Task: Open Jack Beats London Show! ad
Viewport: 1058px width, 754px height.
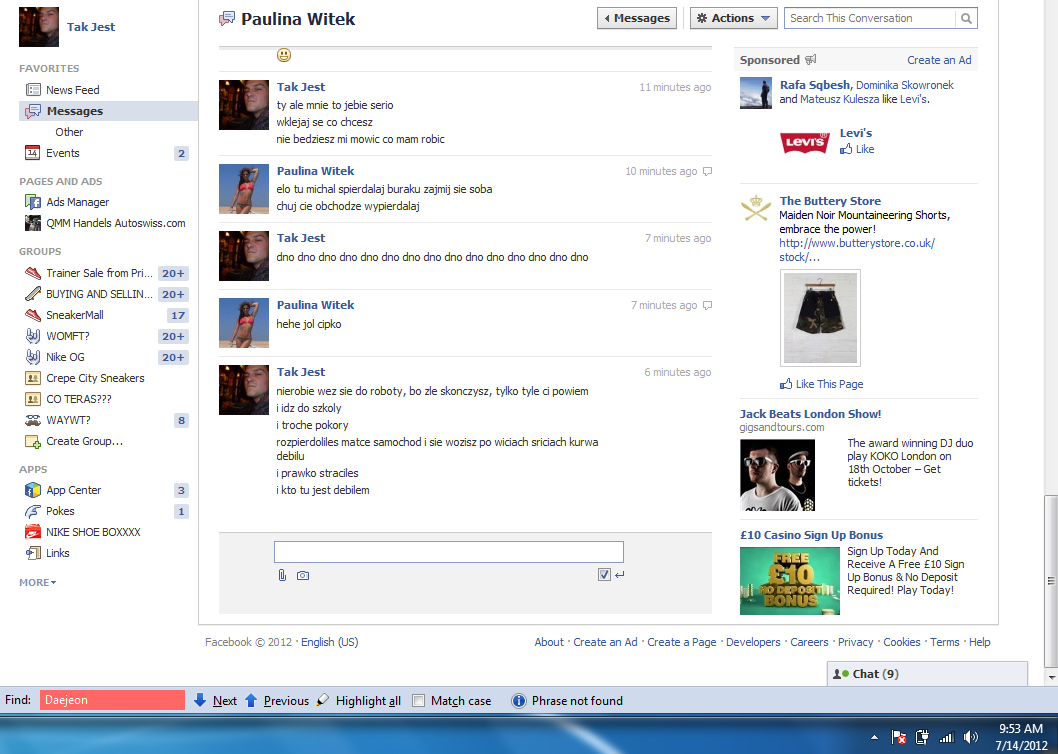Action: pyautogui.click(x=810, y=414)
